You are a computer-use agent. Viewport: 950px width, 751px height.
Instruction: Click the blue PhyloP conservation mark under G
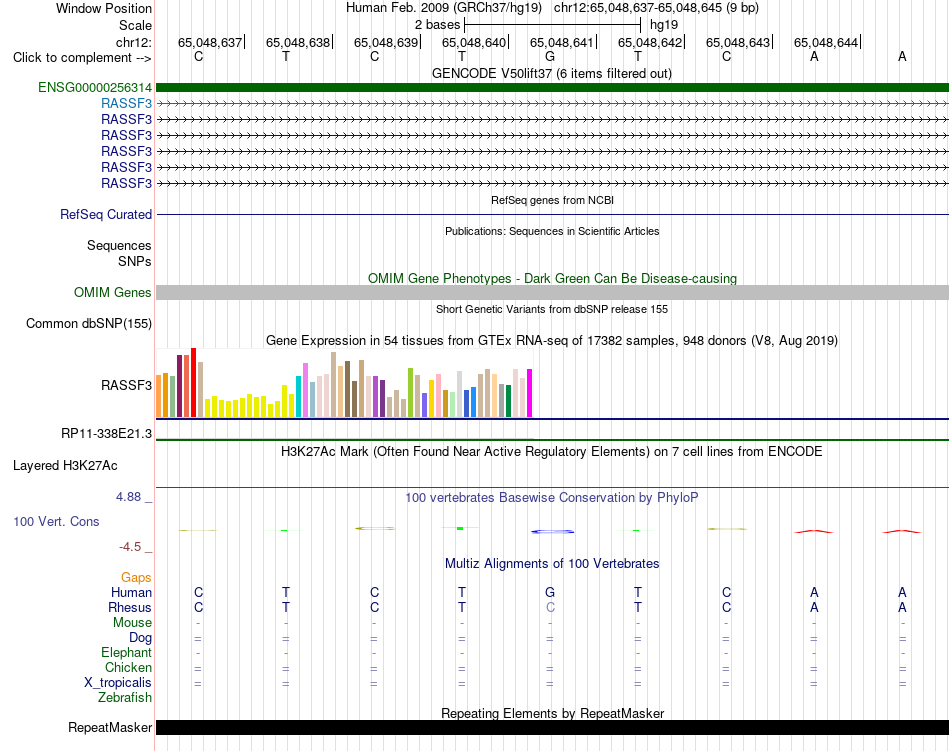click(x=553, y=532)
